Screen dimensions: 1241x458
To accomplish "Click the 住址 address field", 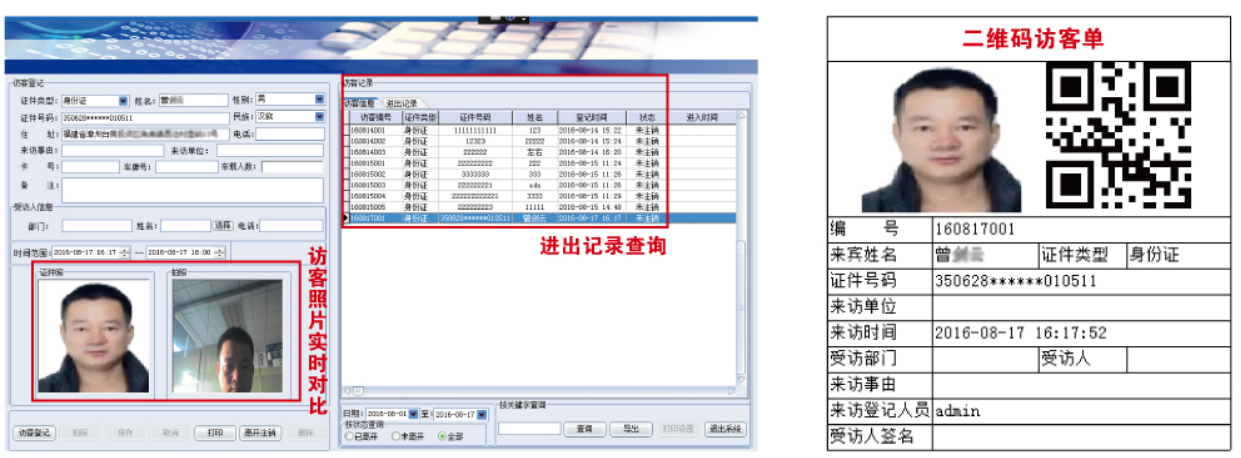I will (x=145, y=134).
